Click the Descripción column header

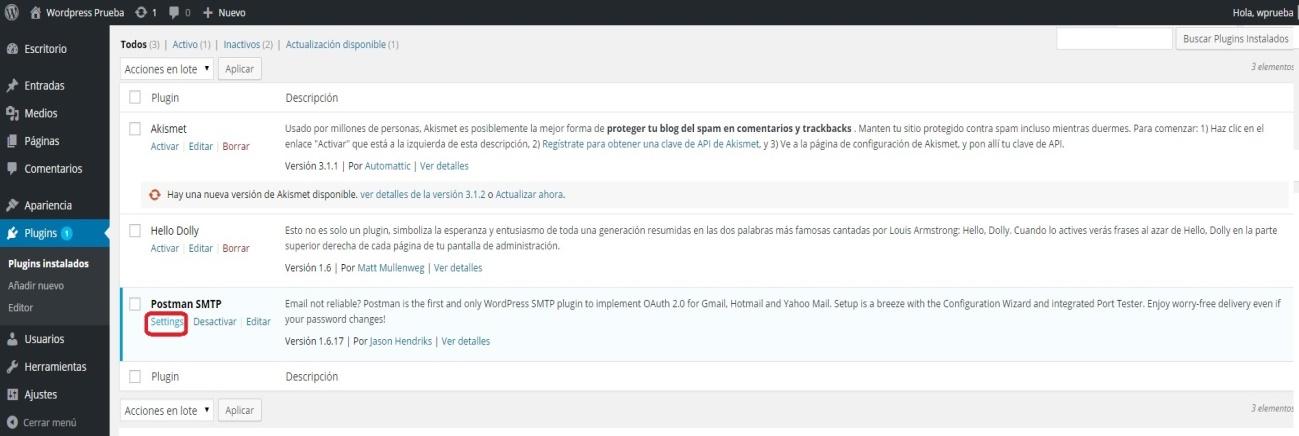click(x=312, y=98)
